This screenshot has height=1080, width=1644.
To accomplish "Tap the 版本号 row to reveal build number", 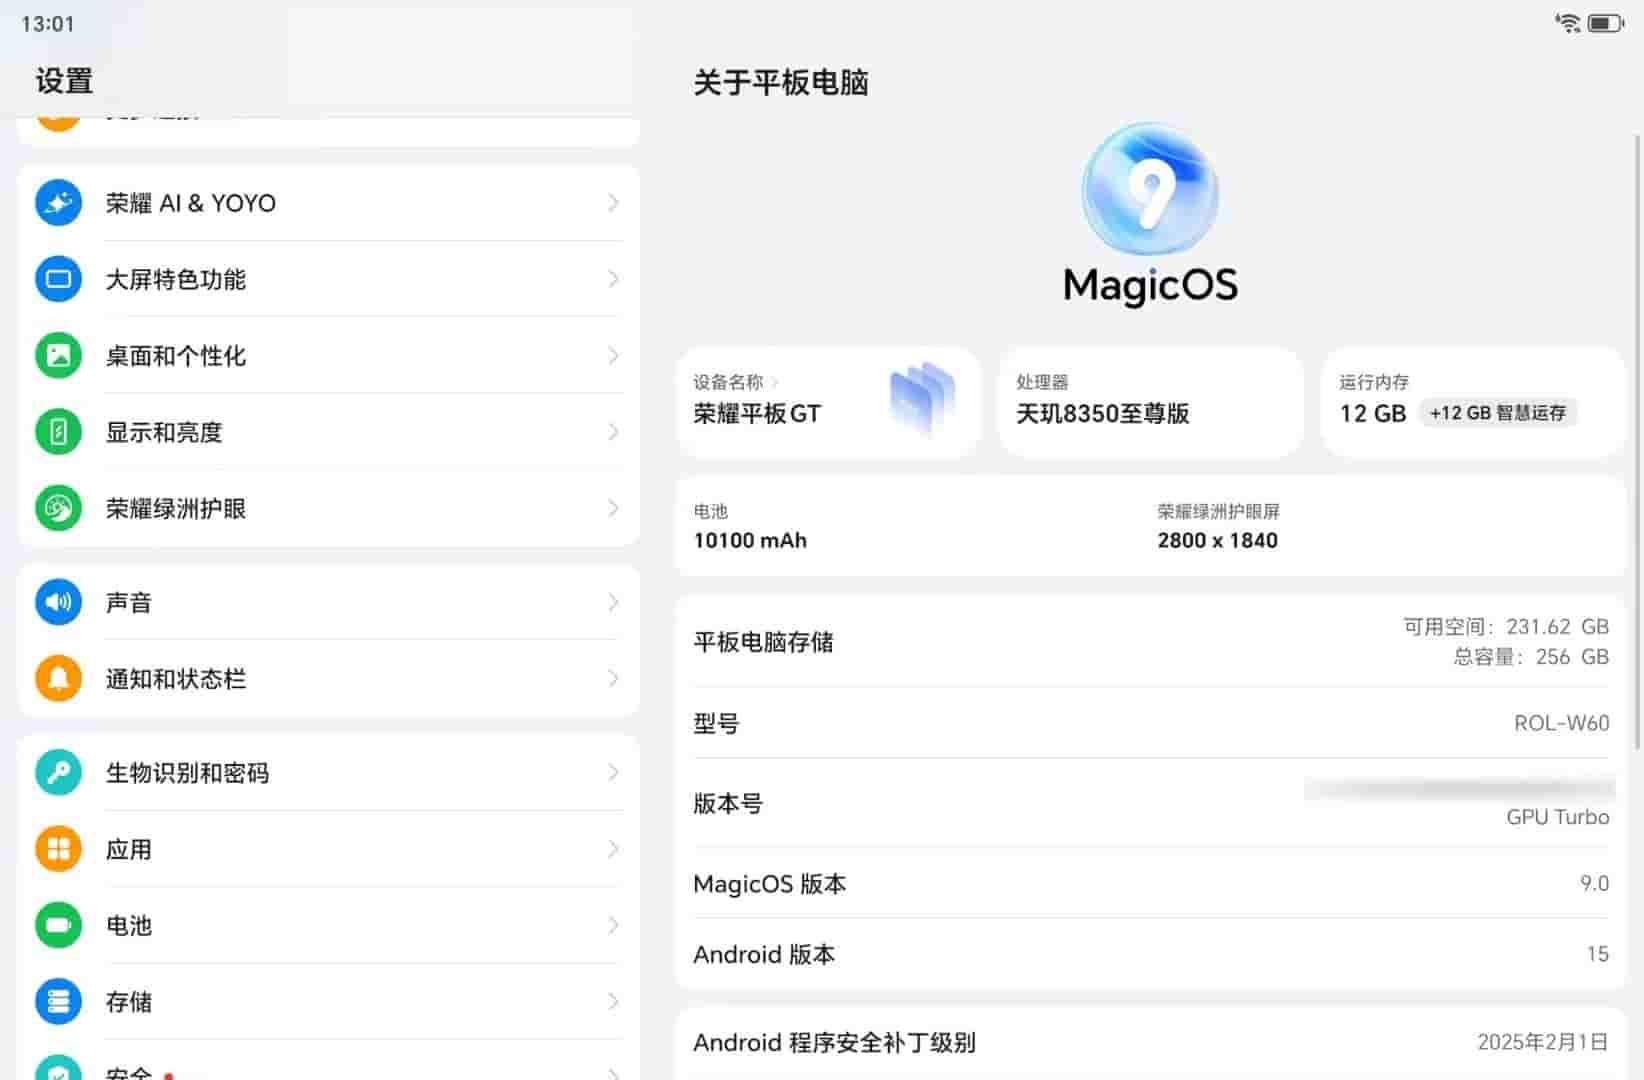I will (1150, 803).
